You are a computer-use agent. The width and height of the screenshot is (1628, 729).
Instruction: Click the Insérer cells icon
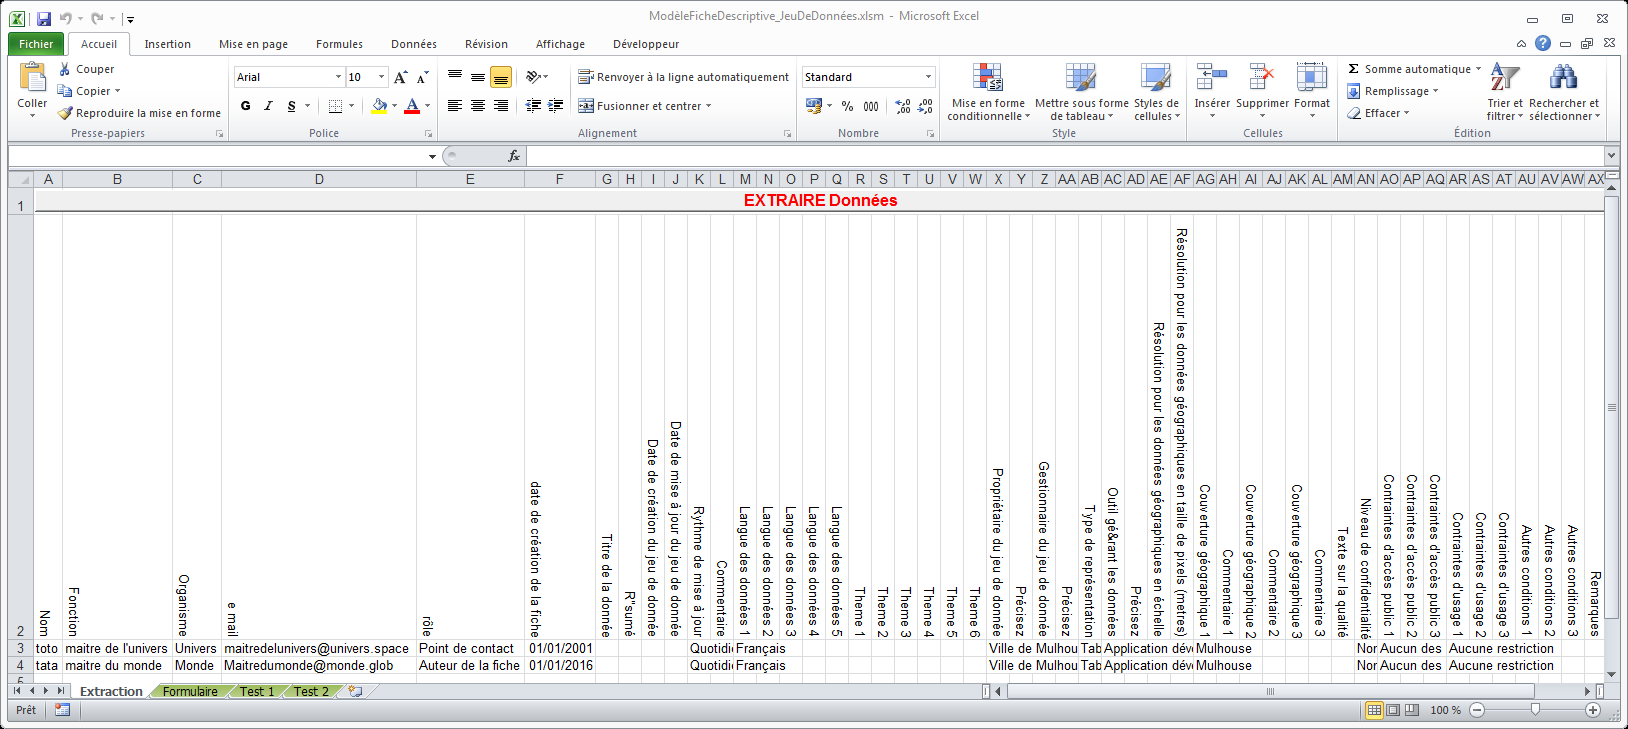pyautogui.click(x=1212, y=78)
